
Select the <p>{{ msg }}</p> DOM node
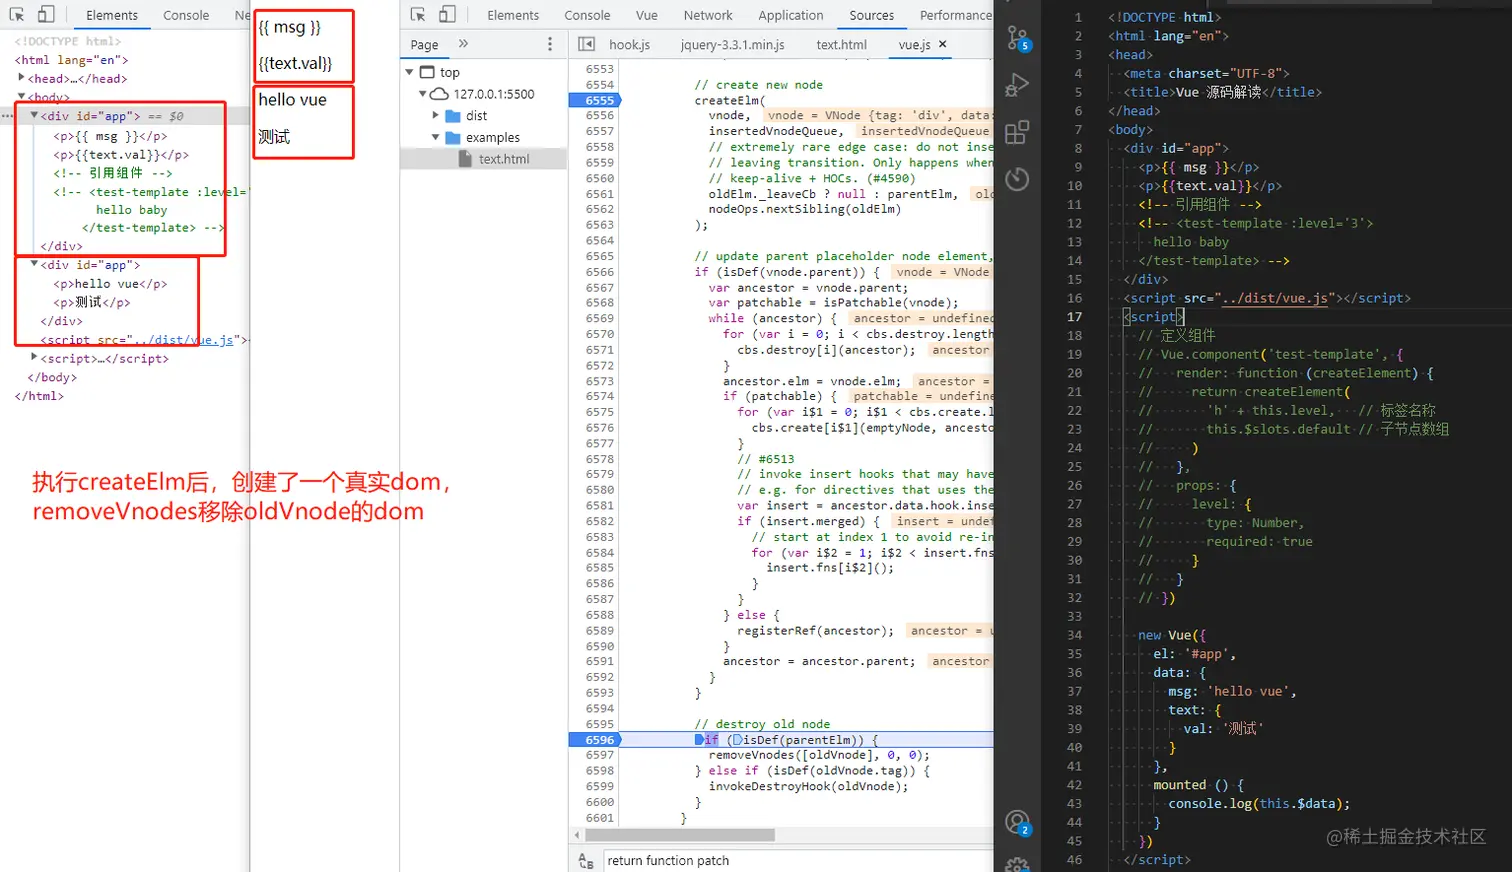[110, 136]
